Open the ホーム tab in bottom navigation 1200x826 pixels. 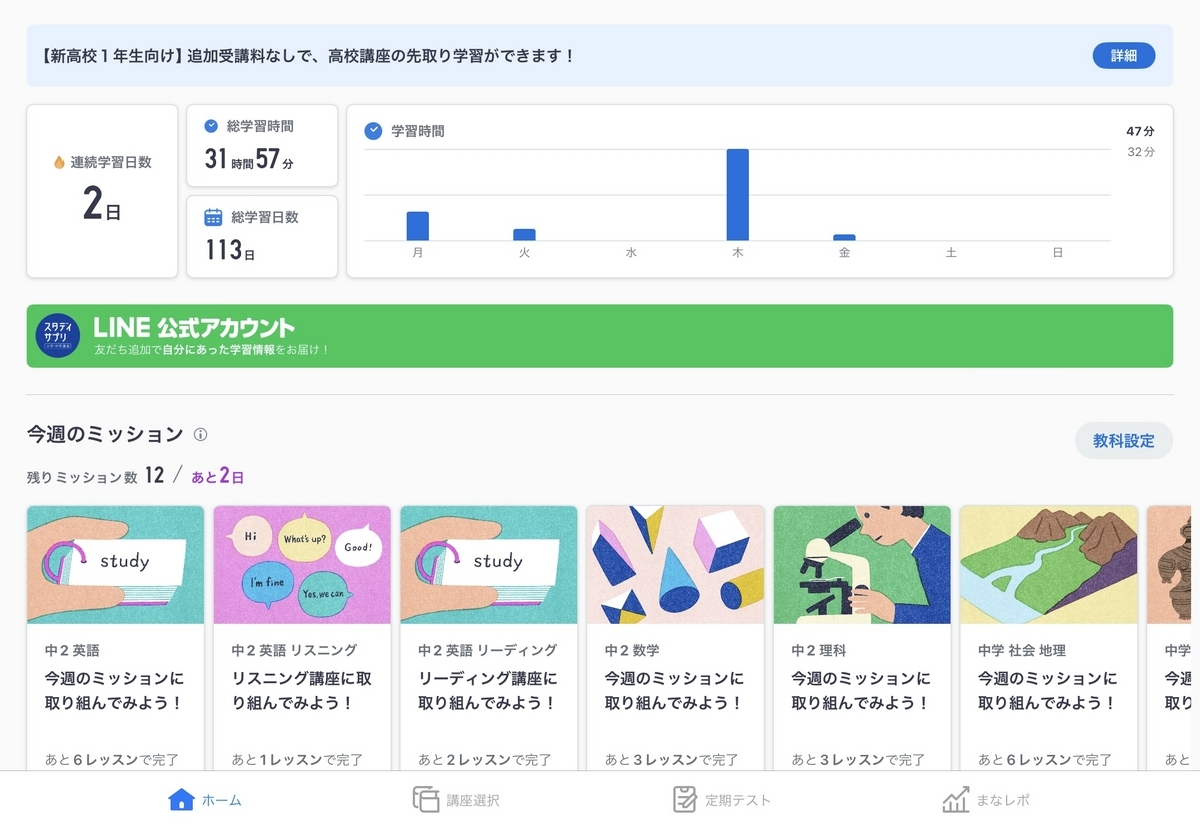[x=205, y=800]
